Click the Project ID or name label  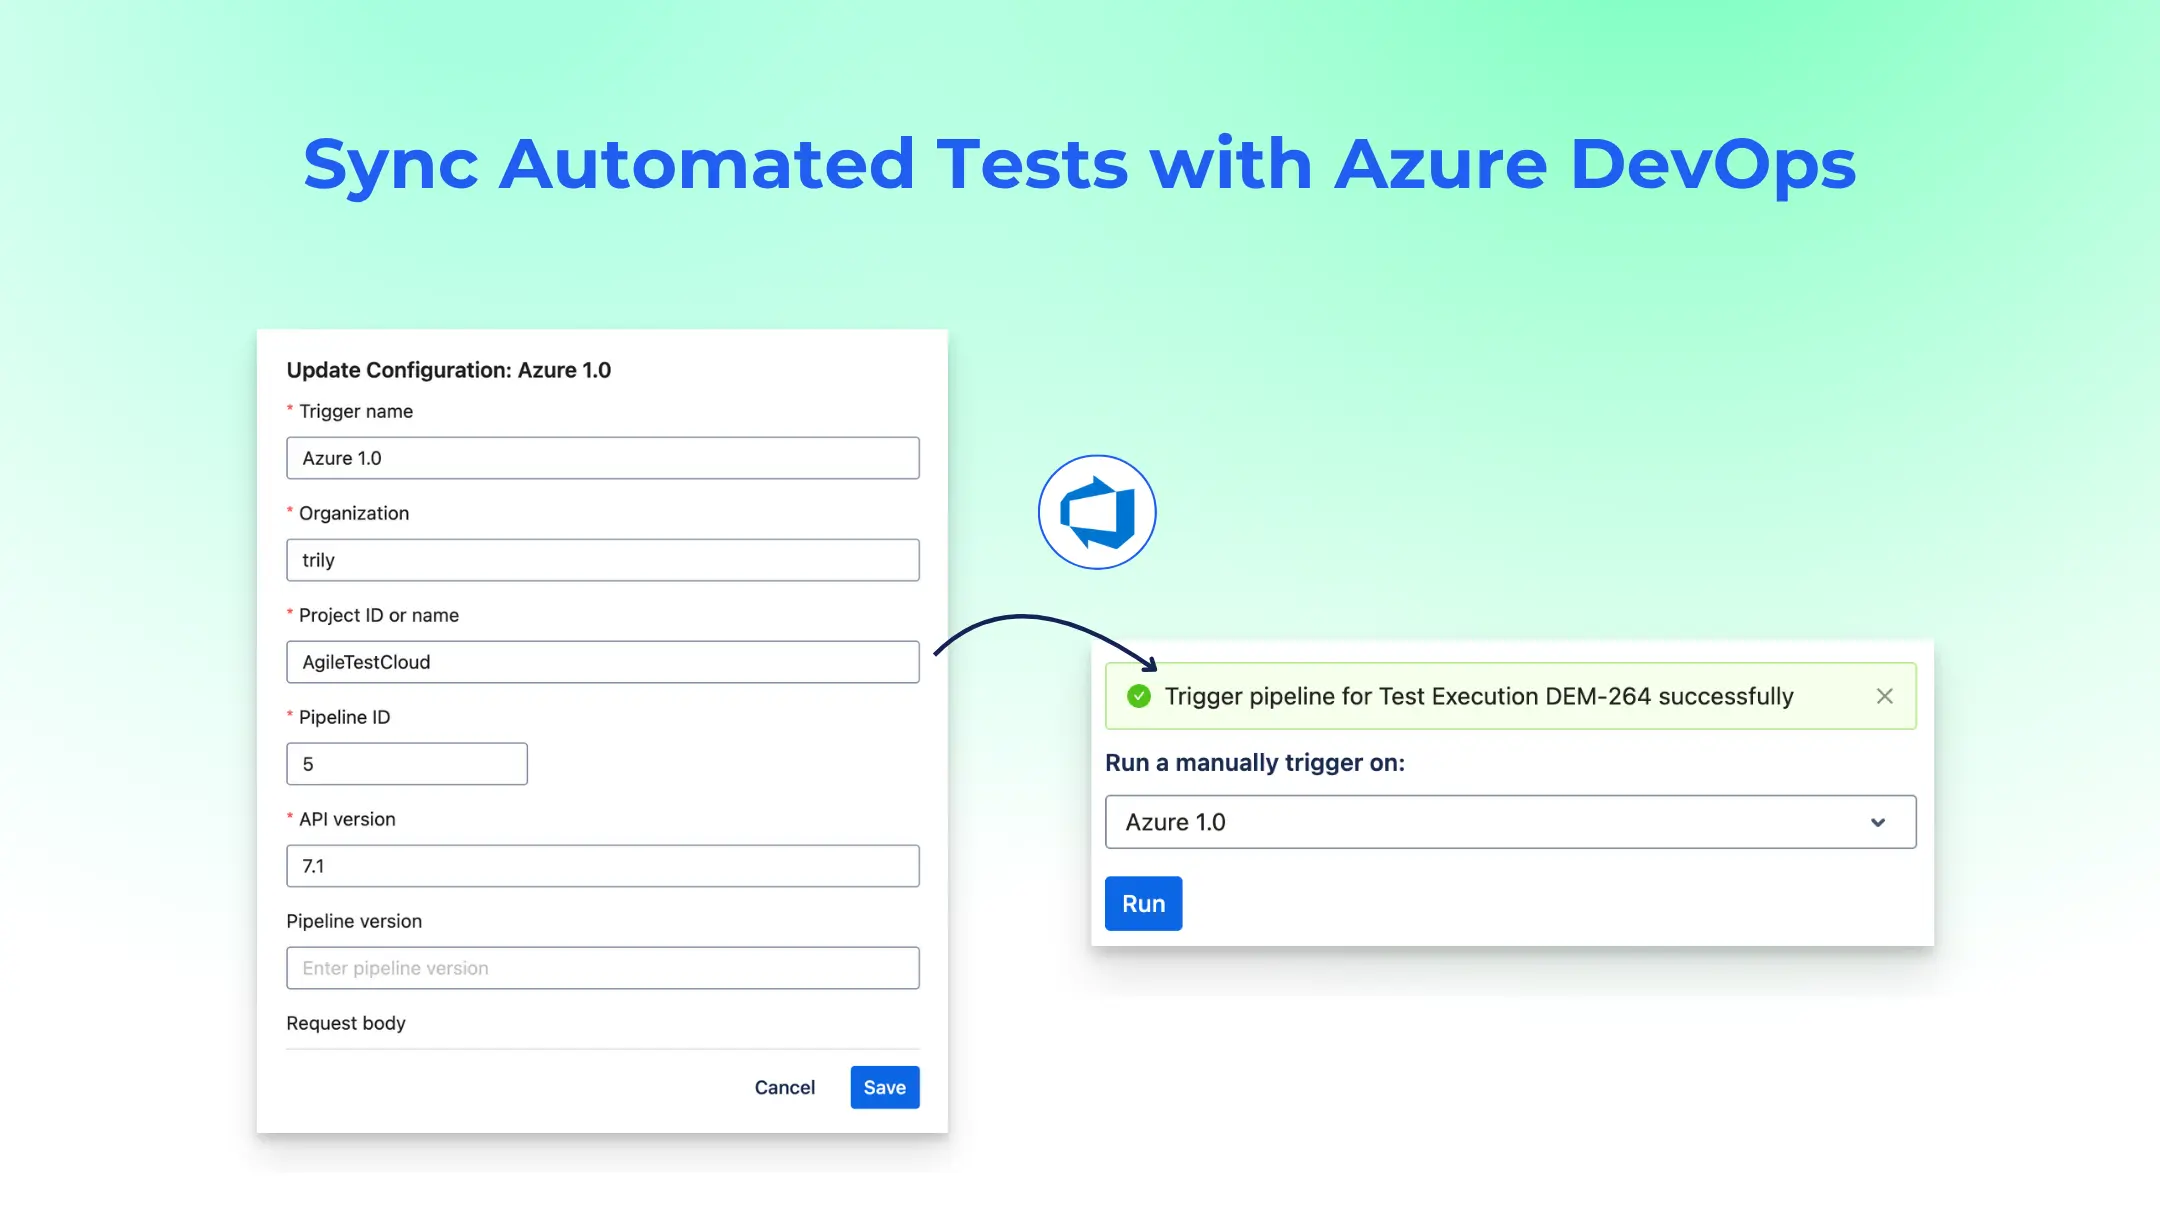tap(379, 615)
